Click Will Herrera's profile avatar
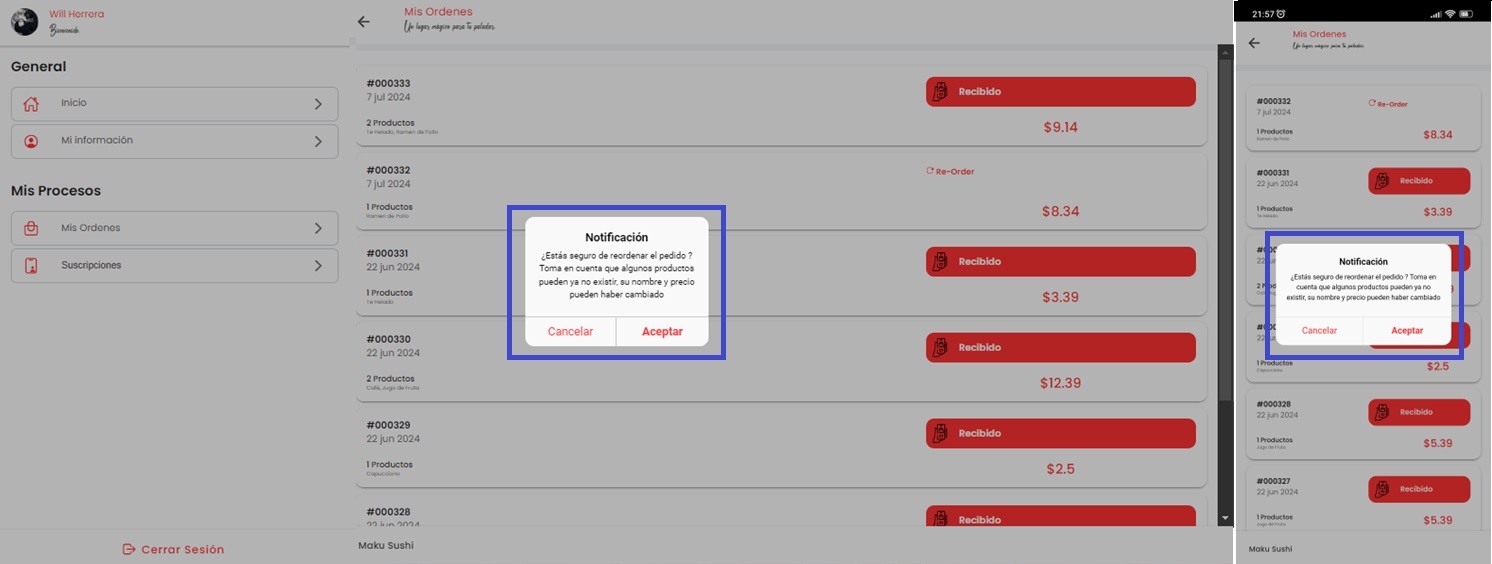Image resolution: width=1492 pixels, height=564 pixels. (x=24, y=22)
